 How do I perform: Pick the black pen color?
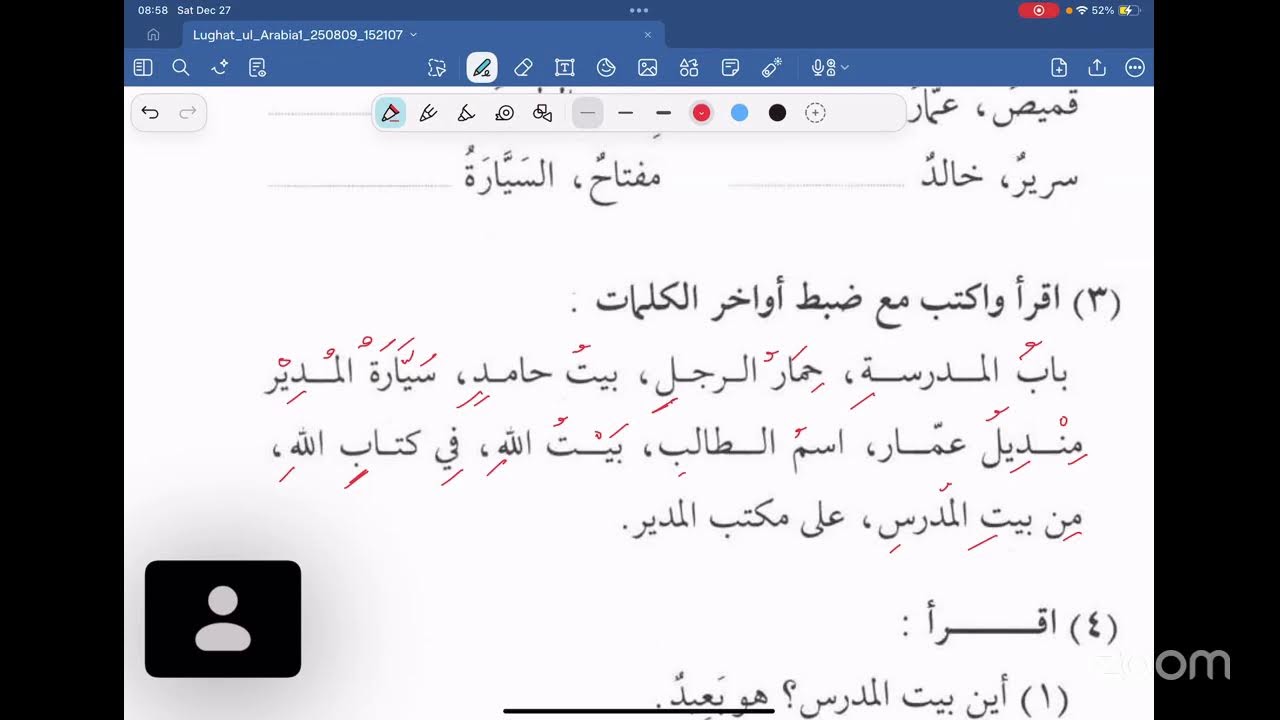tap(777, 113)
